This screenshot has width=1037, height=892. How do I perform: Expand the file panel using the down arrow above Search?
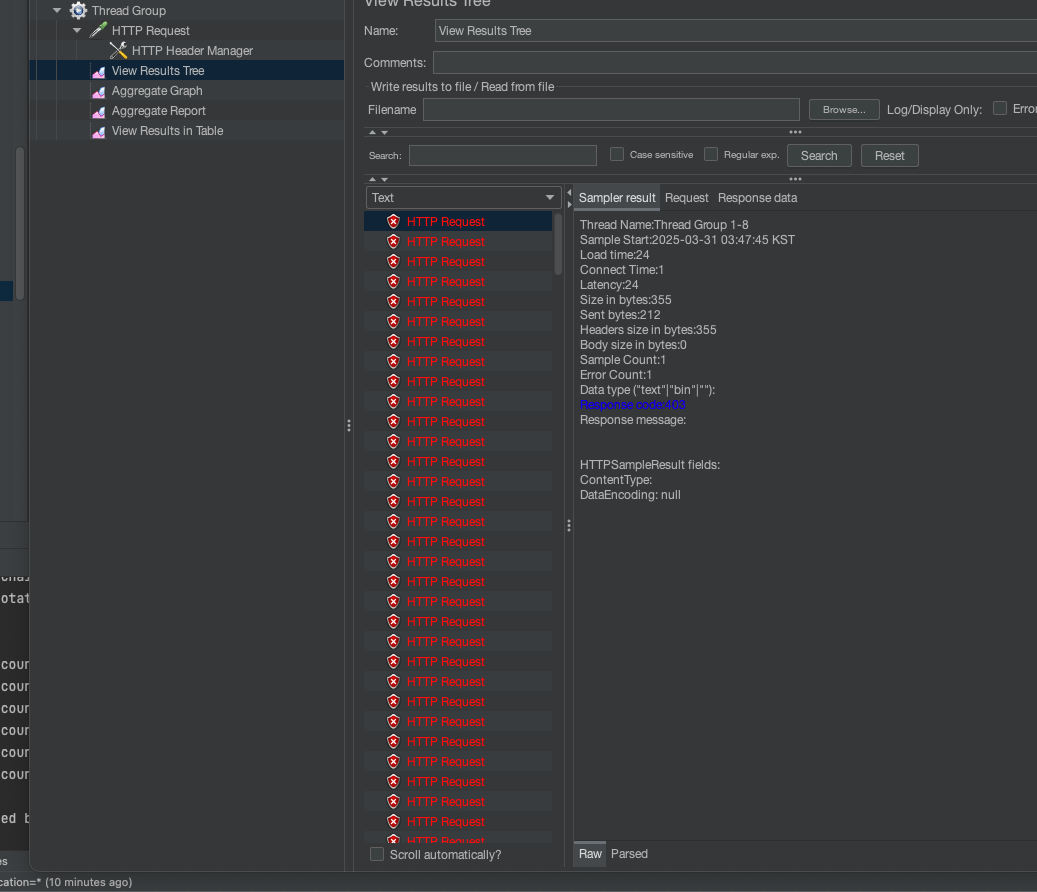click(x=384, y=132)
